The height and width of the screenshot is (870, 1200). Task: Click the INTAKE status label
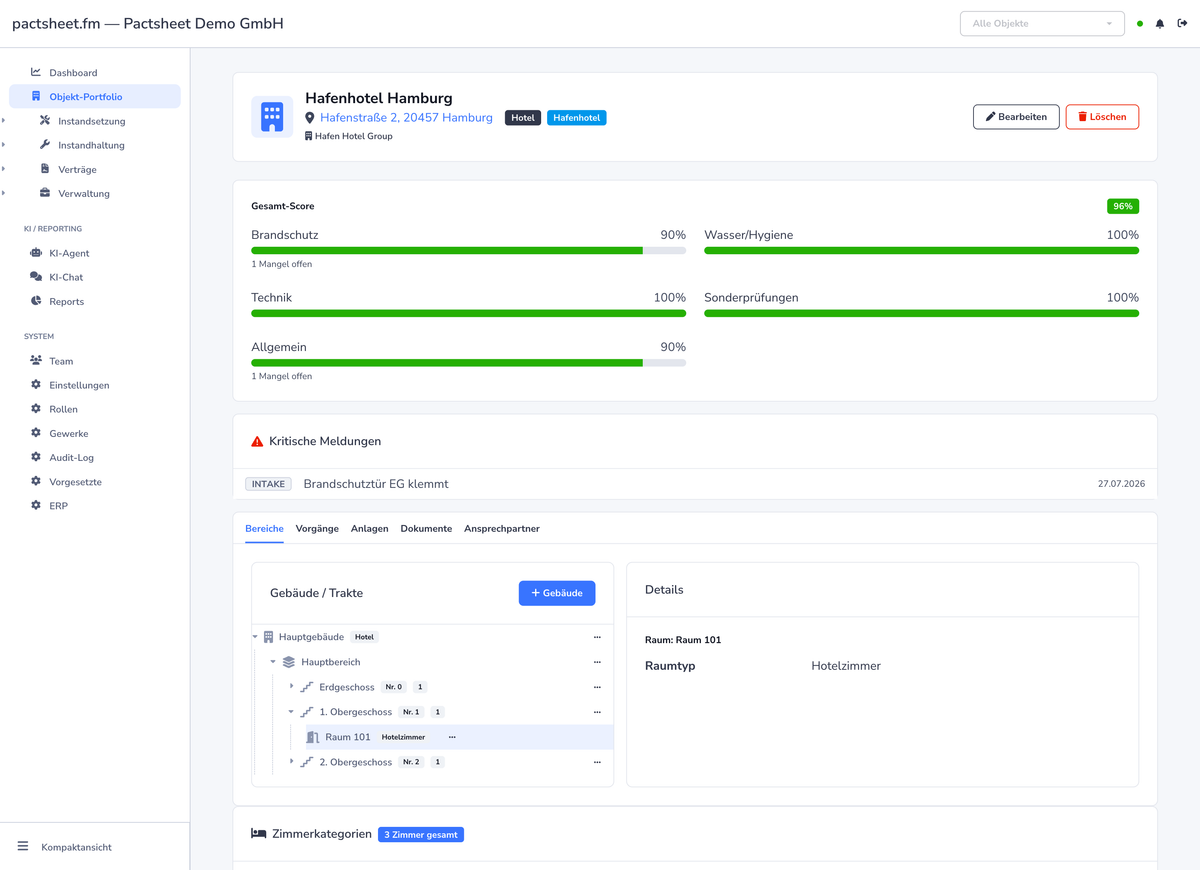(268, 484)
